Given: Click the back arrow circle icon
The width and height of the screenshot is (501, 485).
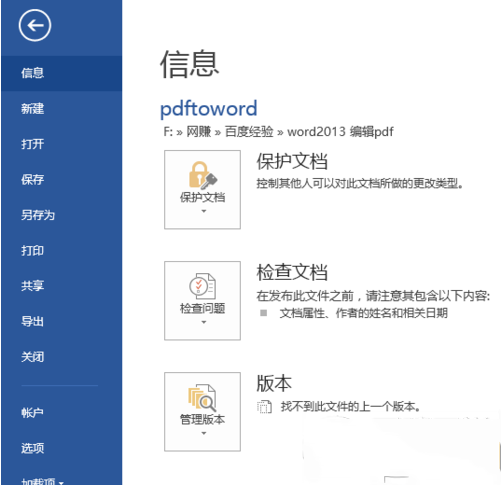Looking at the screenshot, I should (x=35, y=25).
